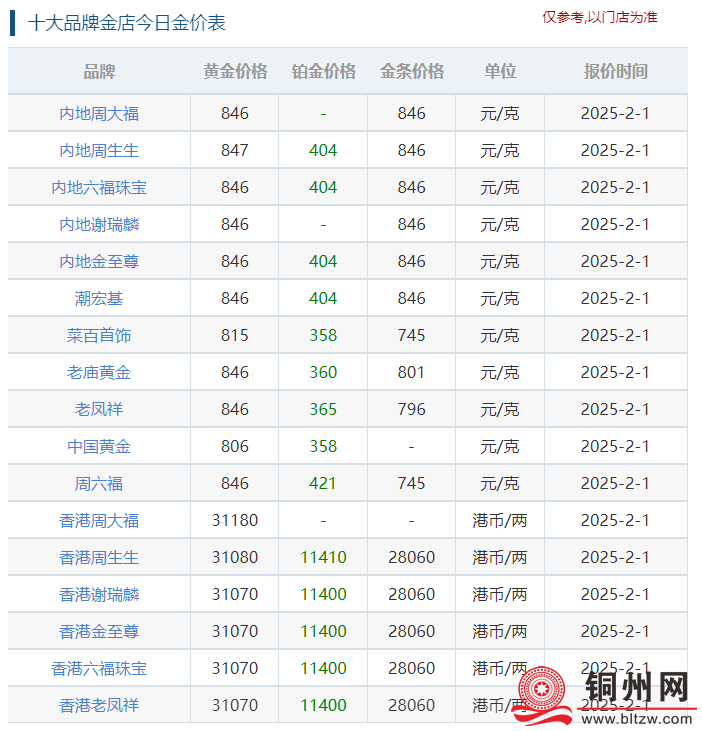Image resolution: width=702 pixels, height=731 pixels.
Task: Open the 香港老凤祥 brand link
Action: (99, 705)
